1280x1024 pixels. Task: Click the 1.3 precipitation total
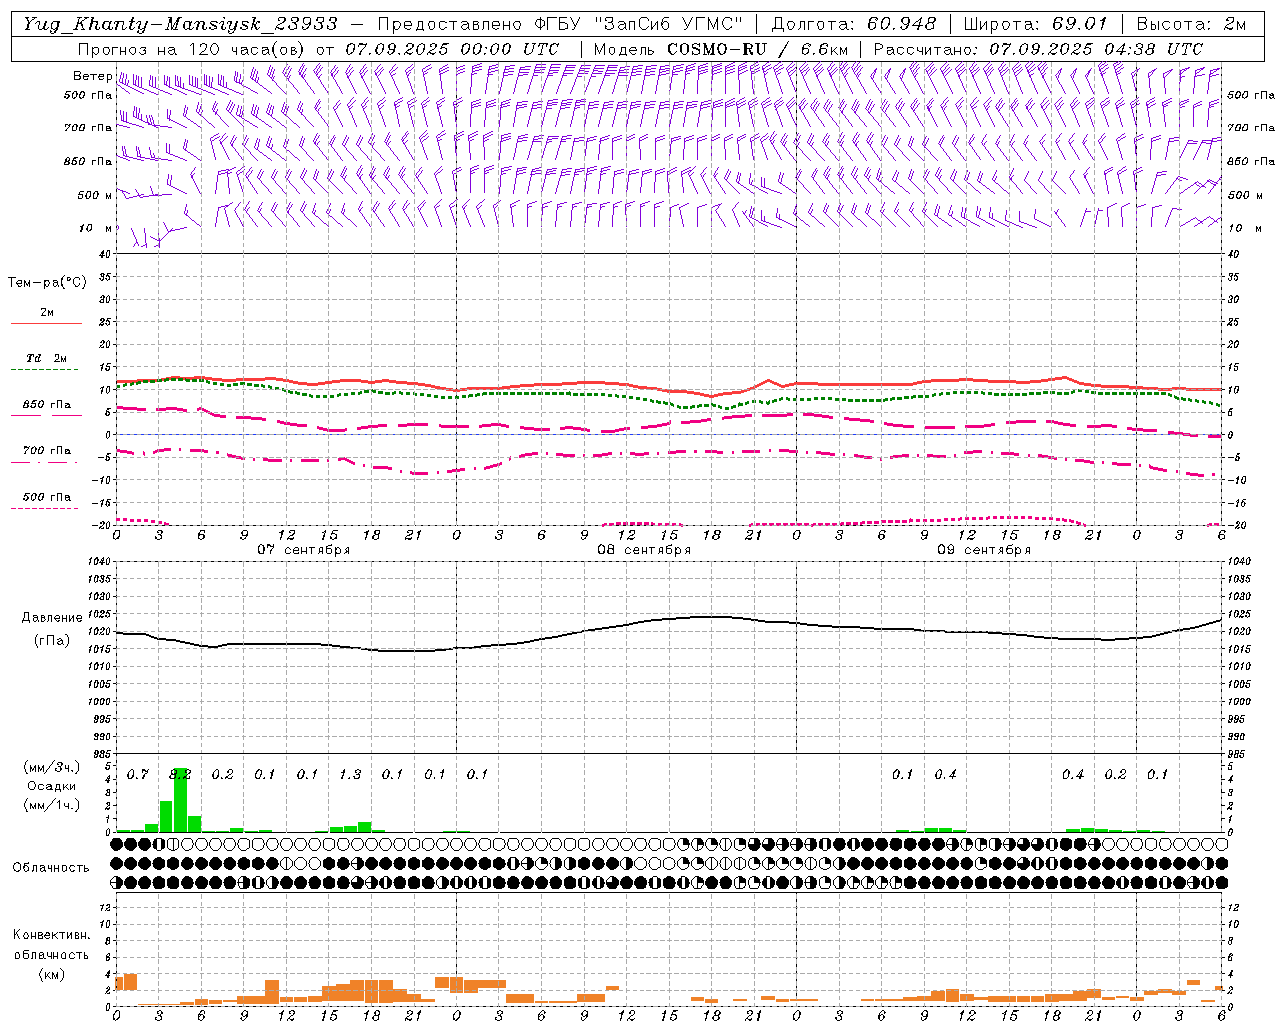tap(350, 774)
